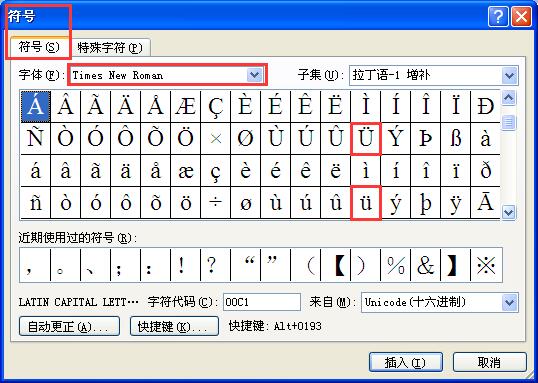
Task: Click the 字符代码 input field showing 00C1
Action: [262, 302]
